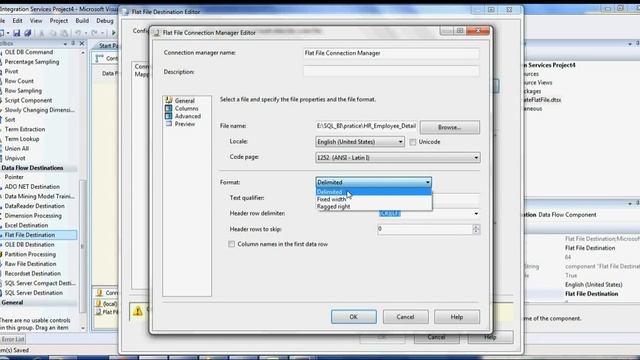Click the Columns page icon
The width and height of the screenshot is (640, 360).
[169, 108]
